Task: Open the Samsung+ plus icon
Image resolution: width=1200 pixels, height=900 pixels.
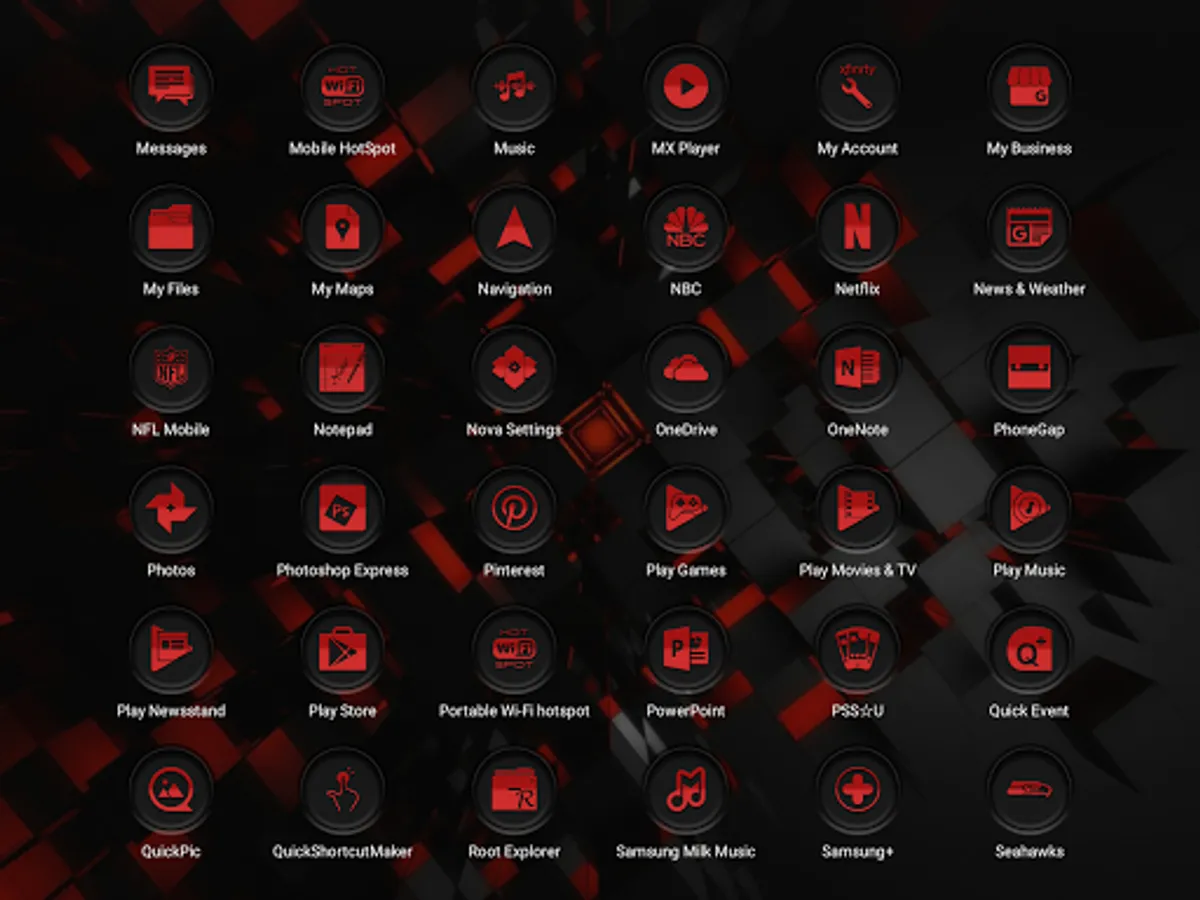Action: click(x=857, y=791)
